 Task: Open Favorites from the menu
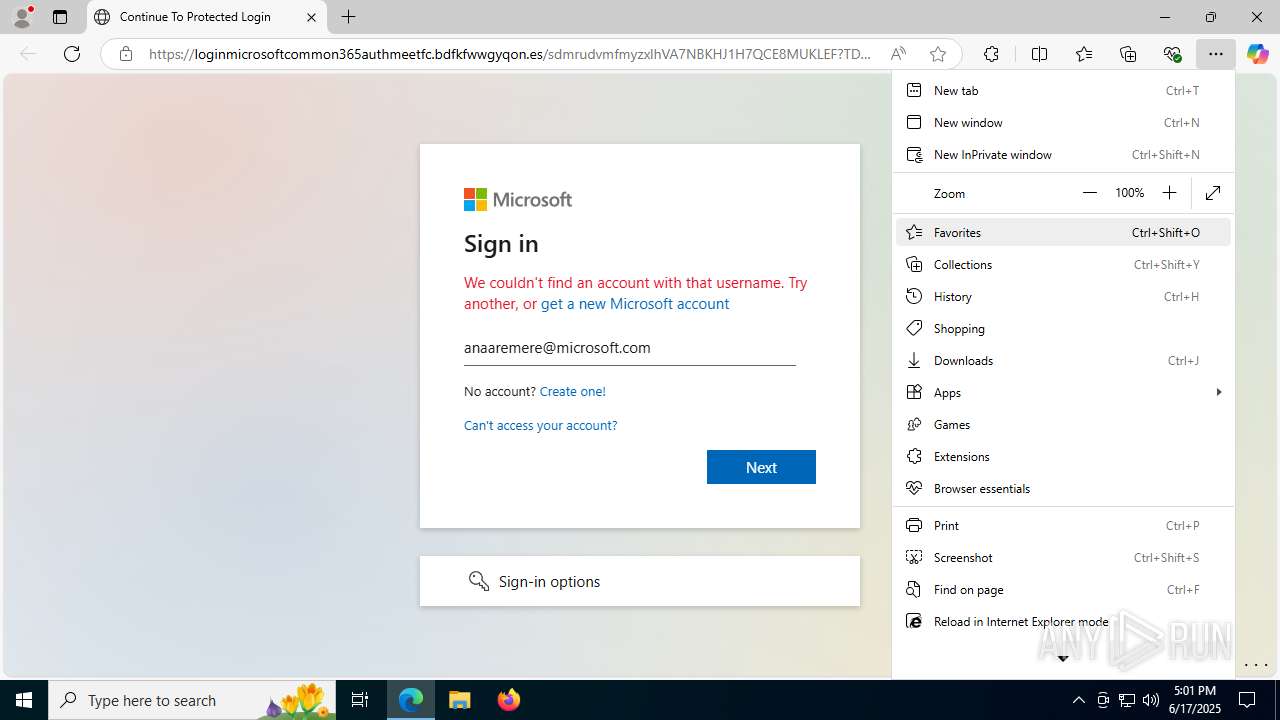coord(1063,232)
